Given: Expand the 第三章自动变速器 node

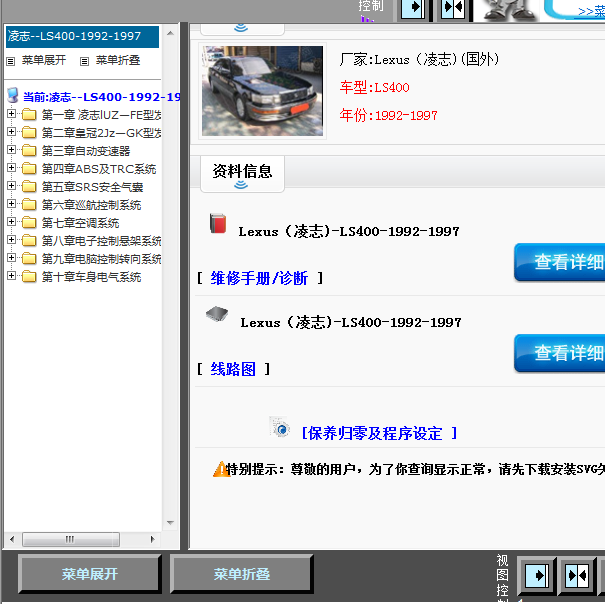Looking at the screenshot, I should [x=11, y=150].
